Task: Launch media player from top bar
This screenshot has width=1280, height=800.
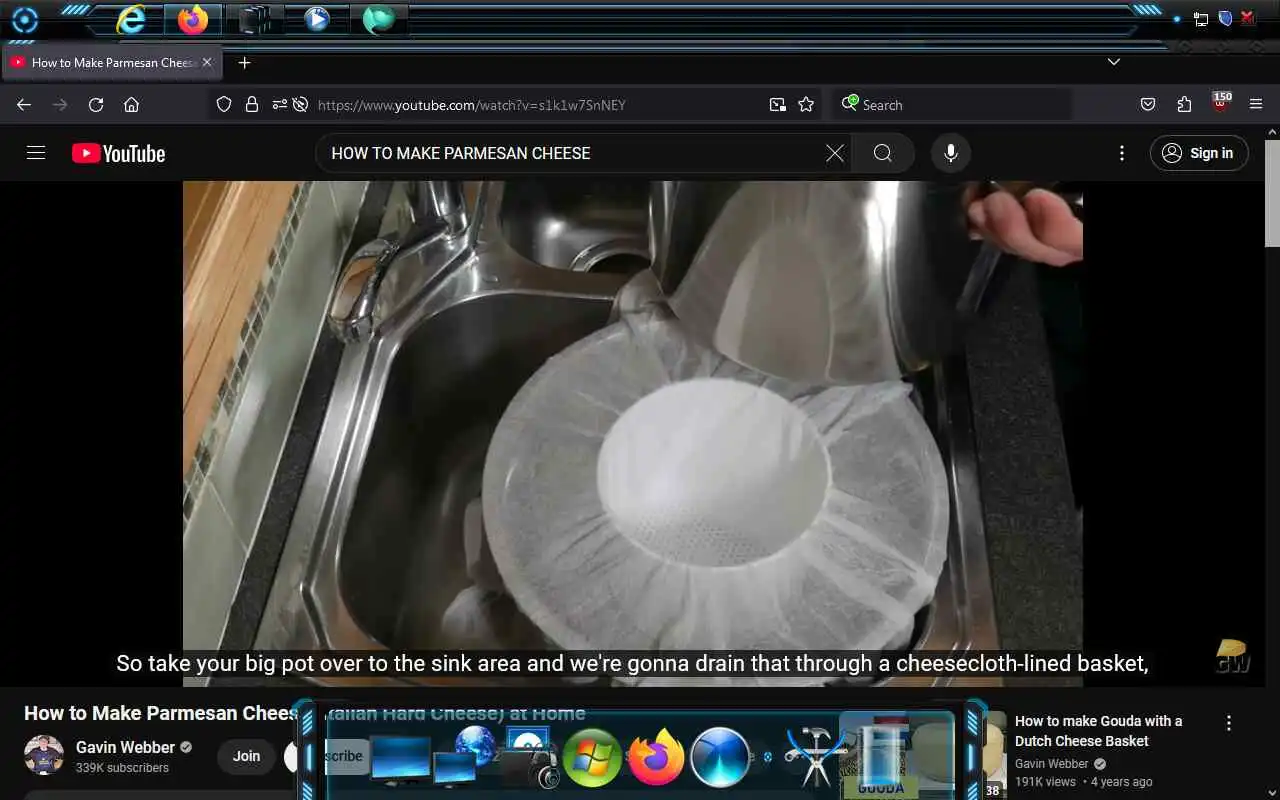Action: point(316,19)
